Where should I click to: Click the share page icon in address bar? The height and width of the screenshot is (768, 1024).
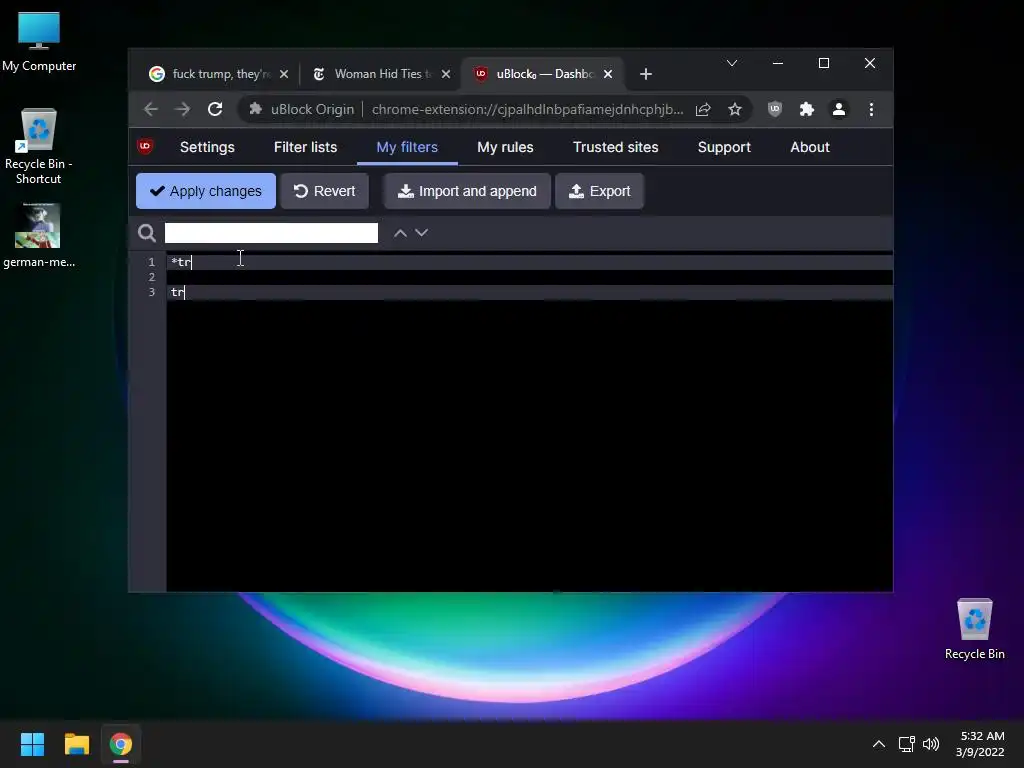(x=703, y=109)
